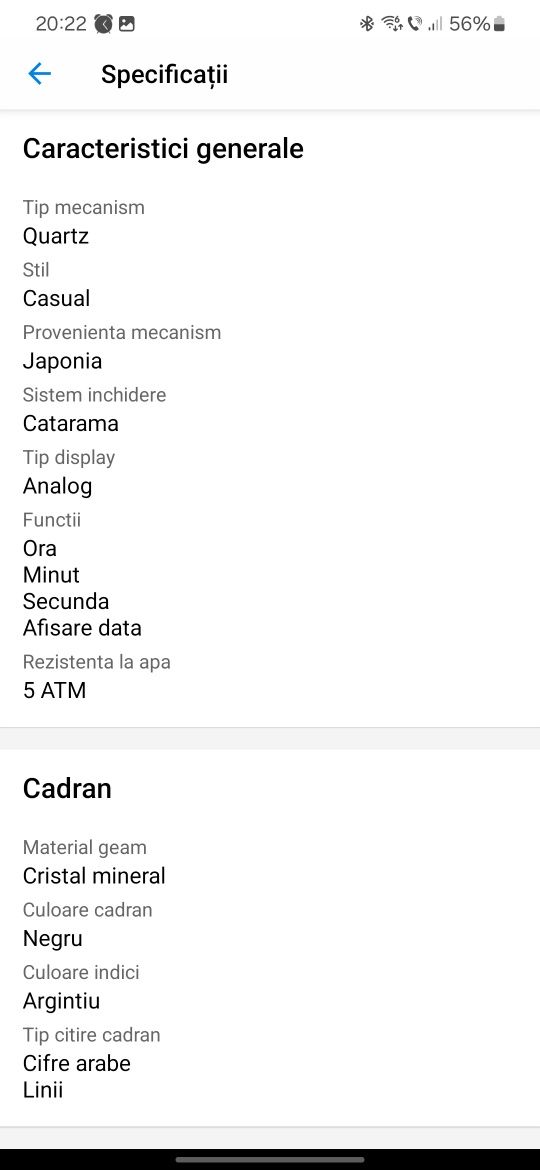Screen dimensions: 540x1170
Task: Tap the Afisare data function entry
Action: [82, 628]
